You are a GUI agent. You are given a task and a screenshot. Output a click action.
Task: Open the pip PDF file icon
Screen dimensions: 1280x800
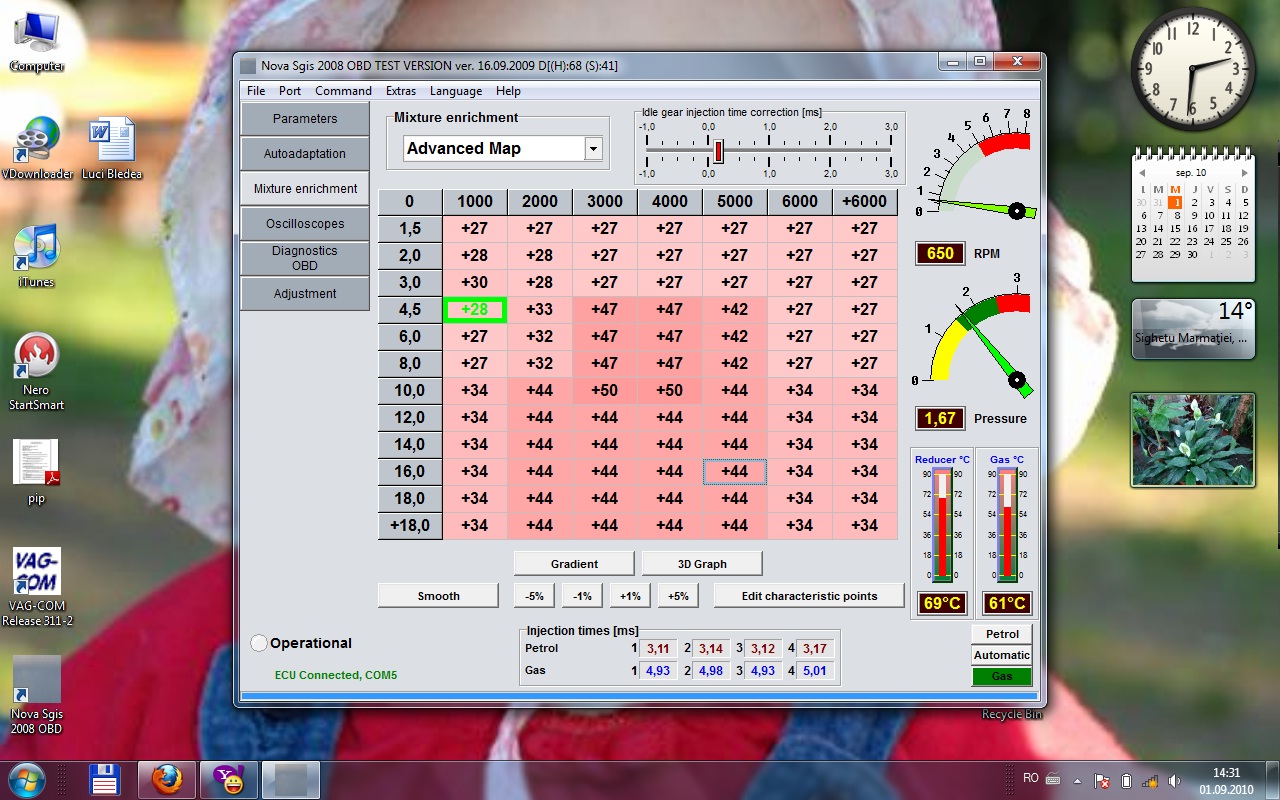[37, 464]
